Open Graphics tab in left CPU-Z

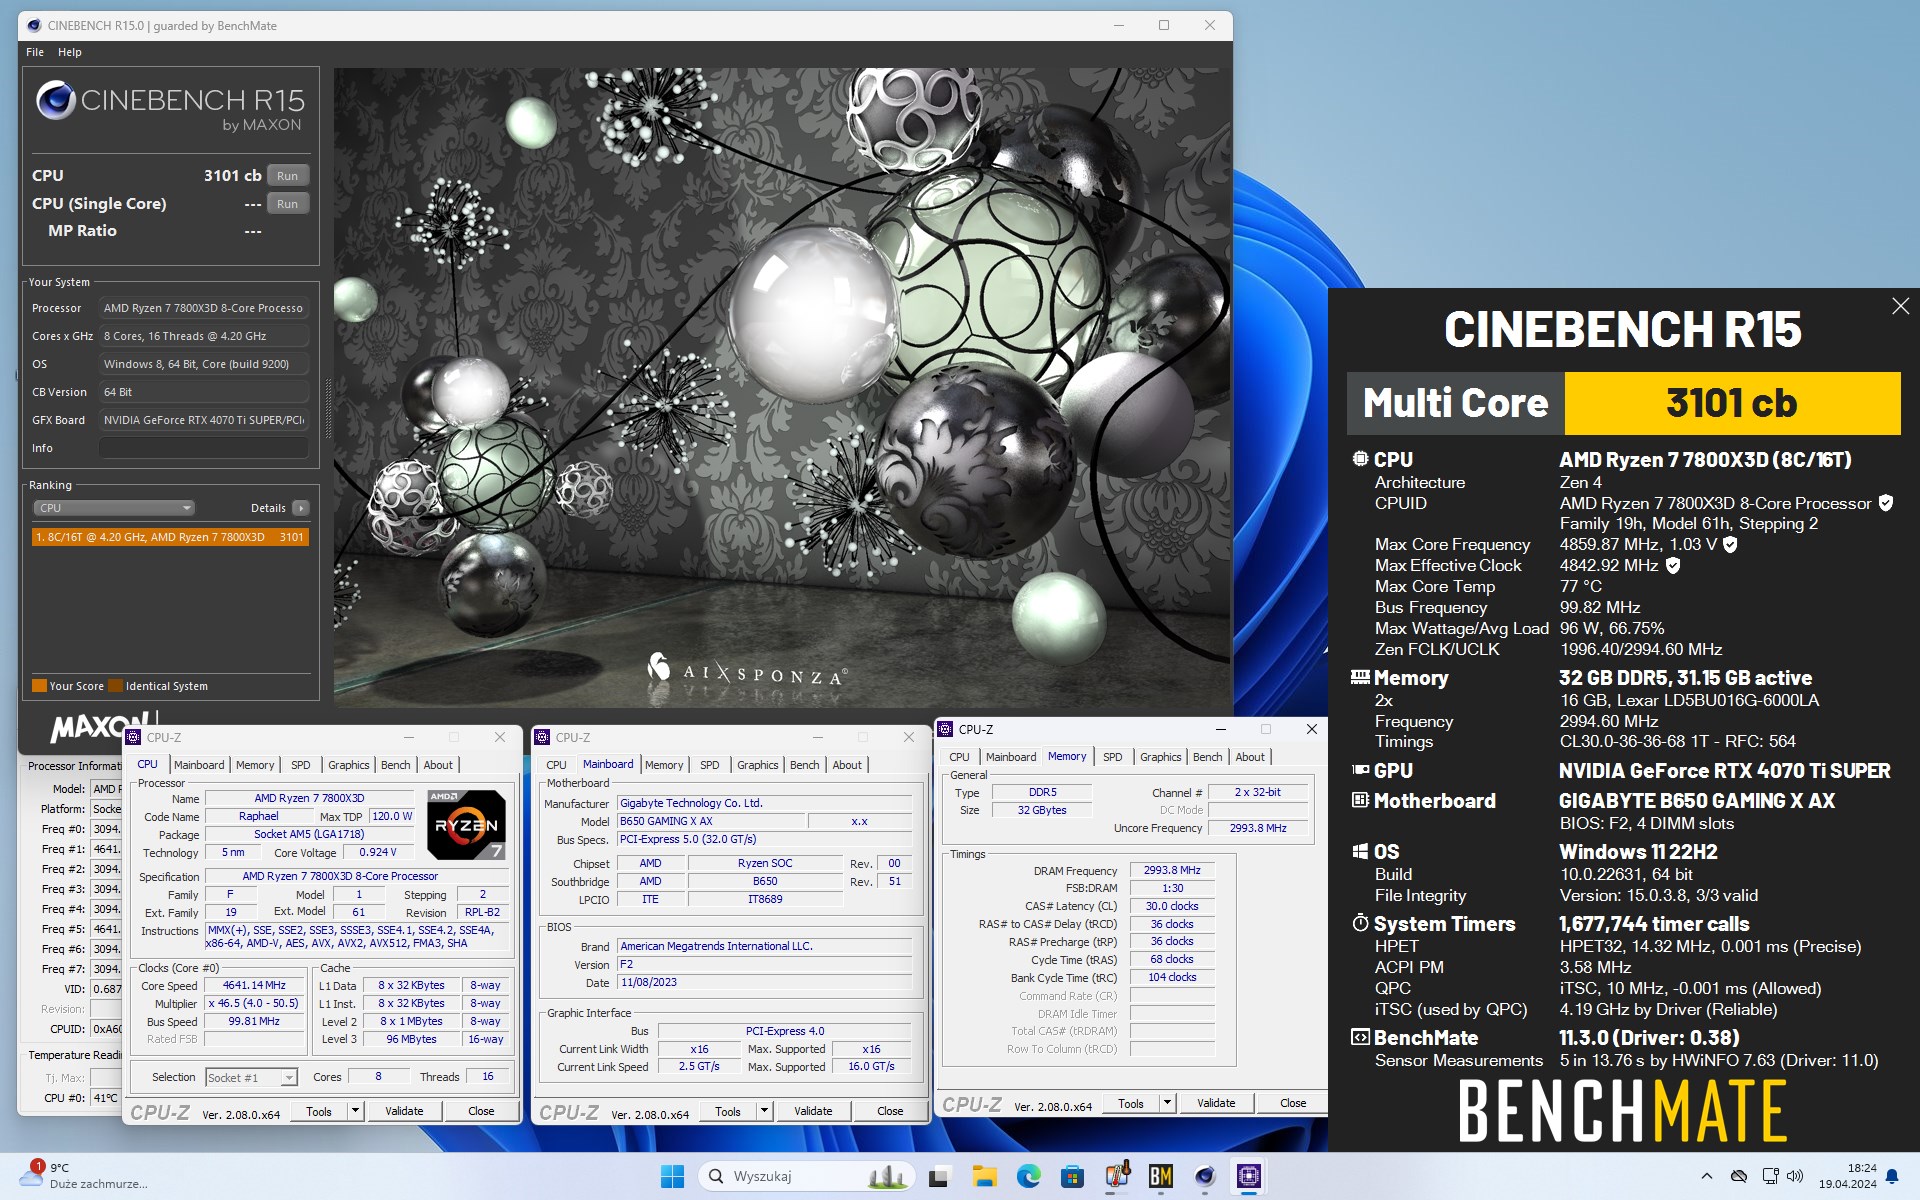click(x=349, y=765)
